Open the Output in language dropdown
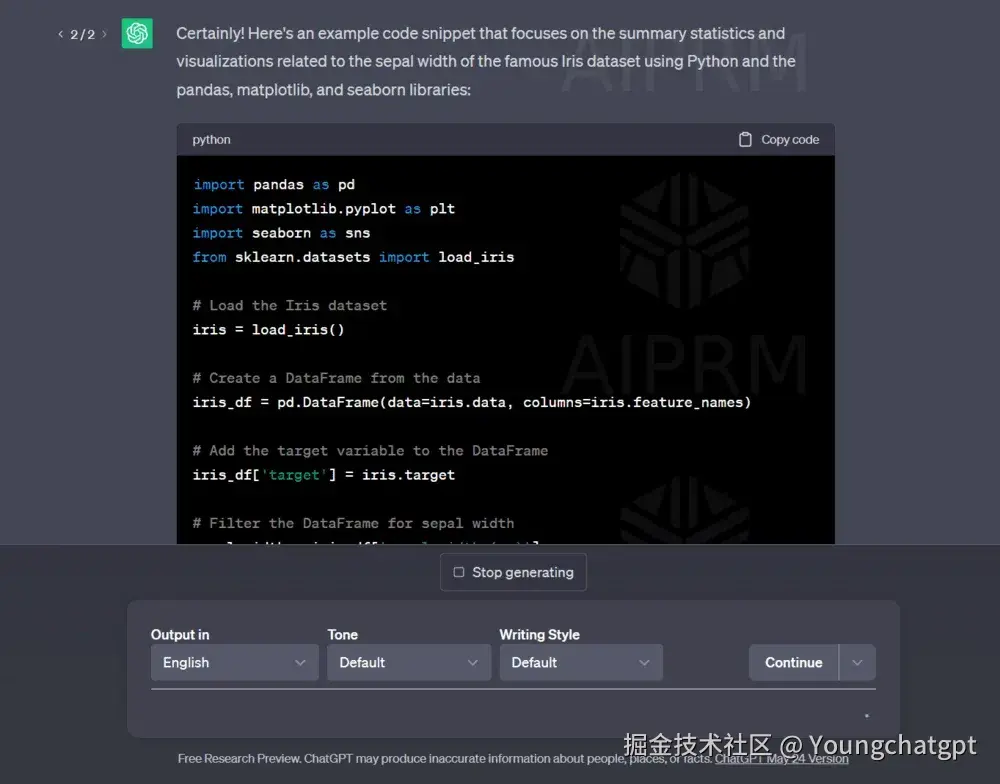Viewport: 1000px width, 784px height. [x=234, y=662]
